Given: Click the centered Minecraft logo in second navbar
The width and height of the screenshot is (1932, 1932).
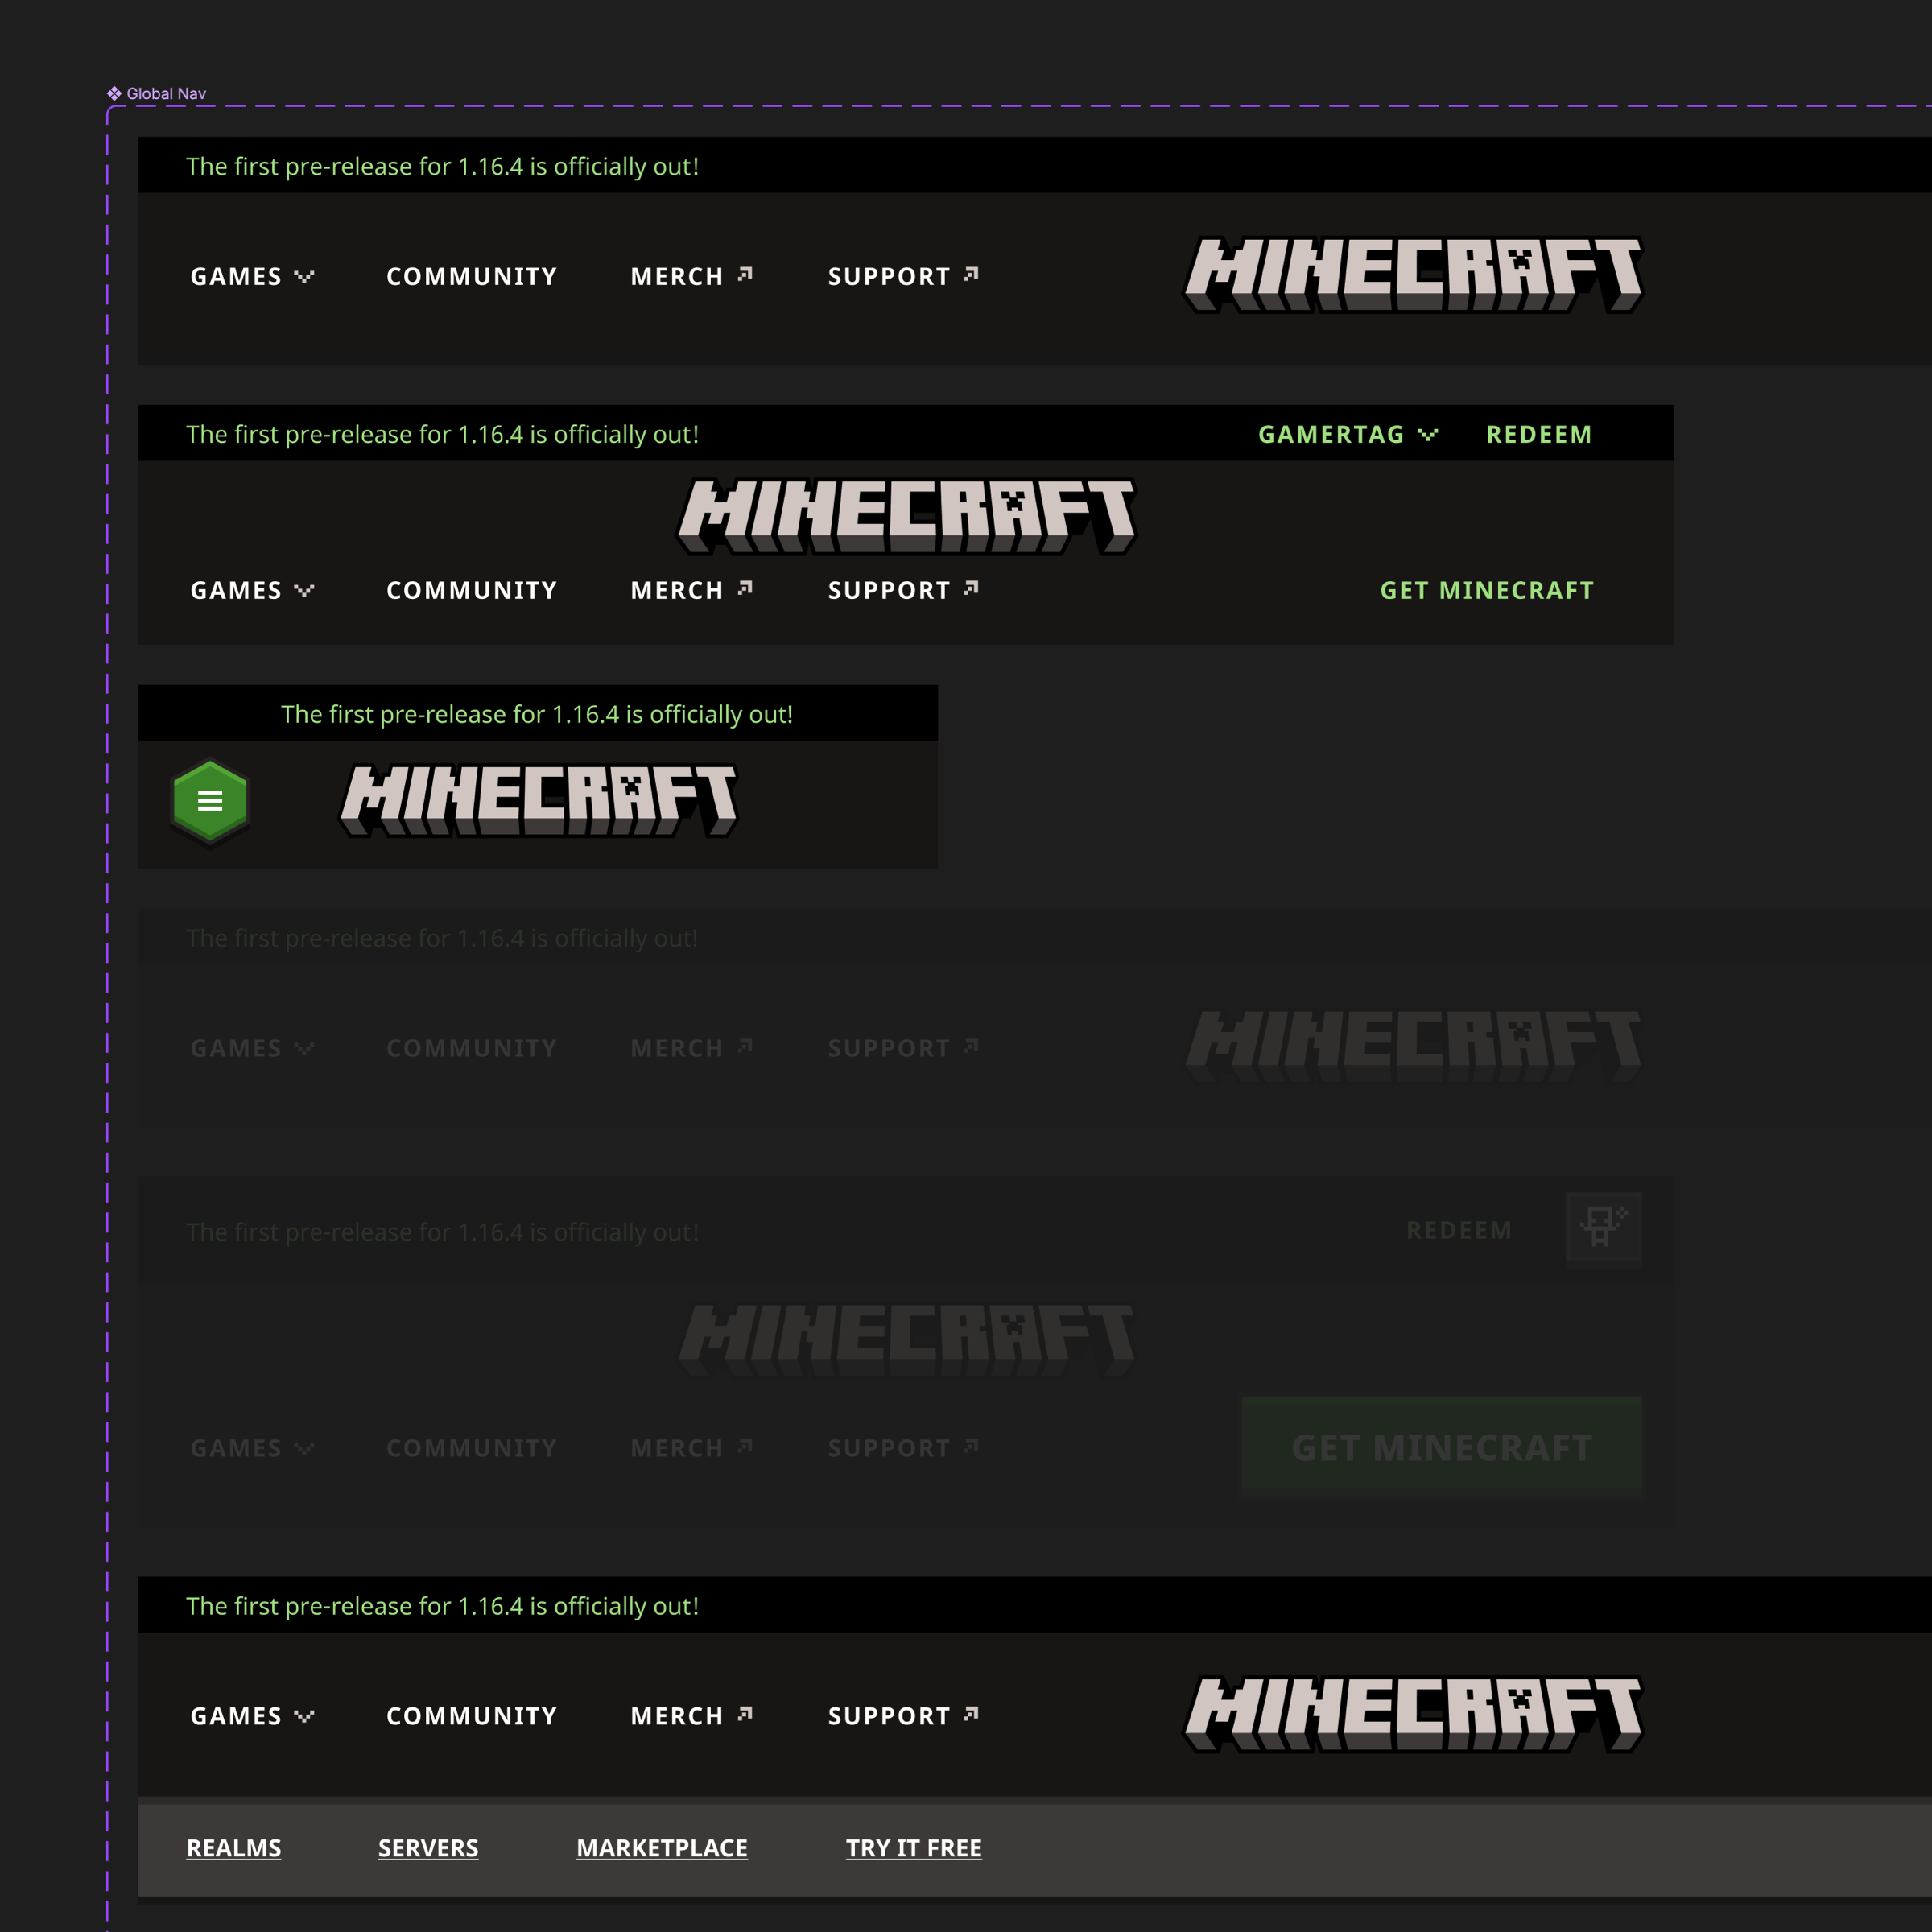Looking at the screenshot, I should [x=906, y=515].
